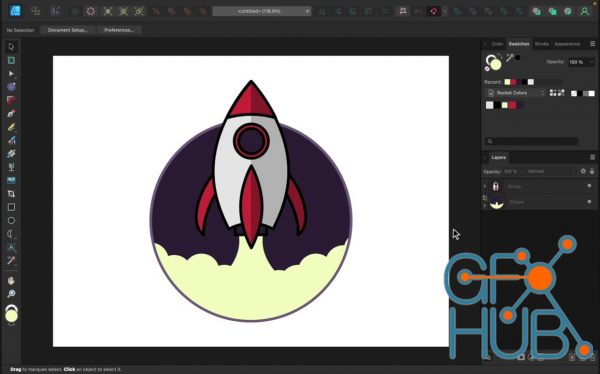Select the Move tool arrow
600x374 pixels.
(11, 47)
